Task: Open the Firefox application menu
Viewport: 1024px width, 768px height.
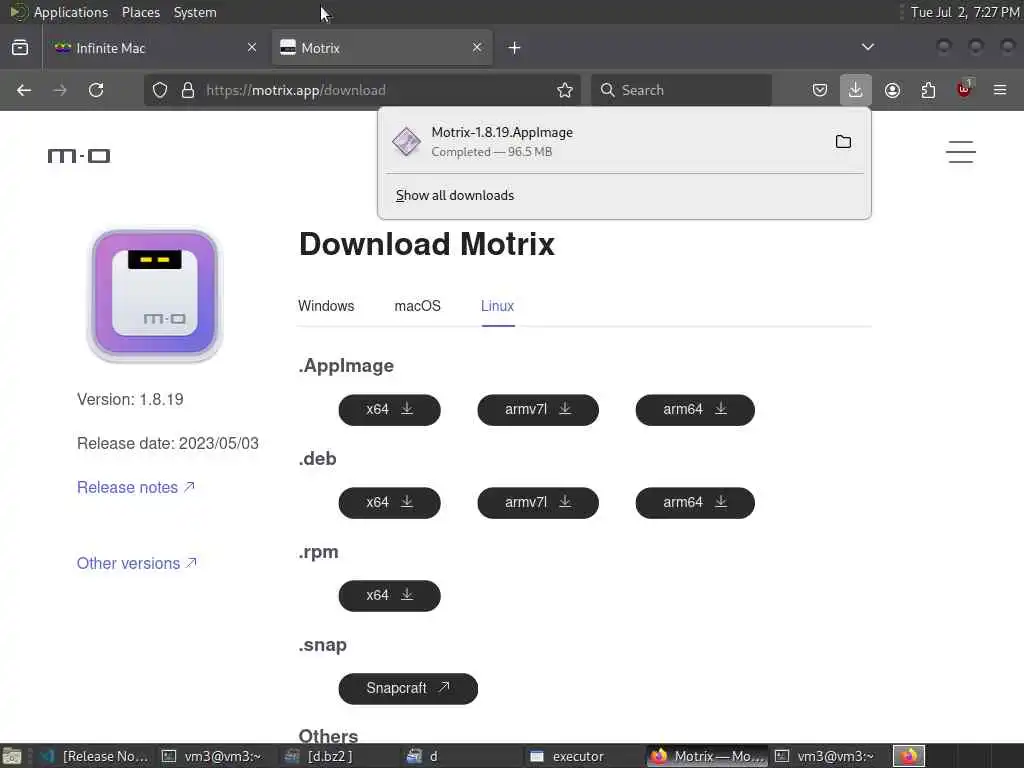Action: coord(1000,90)
